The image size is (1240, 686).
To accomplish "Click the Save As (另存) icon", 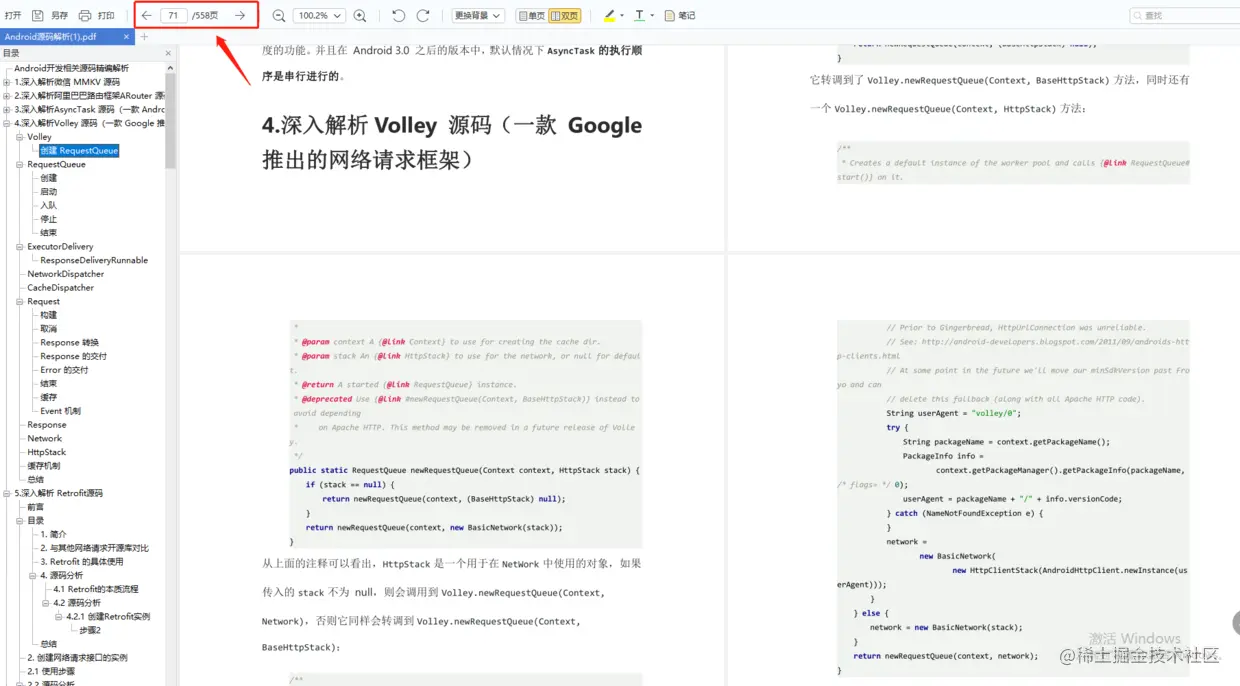I will pyautogui.click(x=38, y=16).
